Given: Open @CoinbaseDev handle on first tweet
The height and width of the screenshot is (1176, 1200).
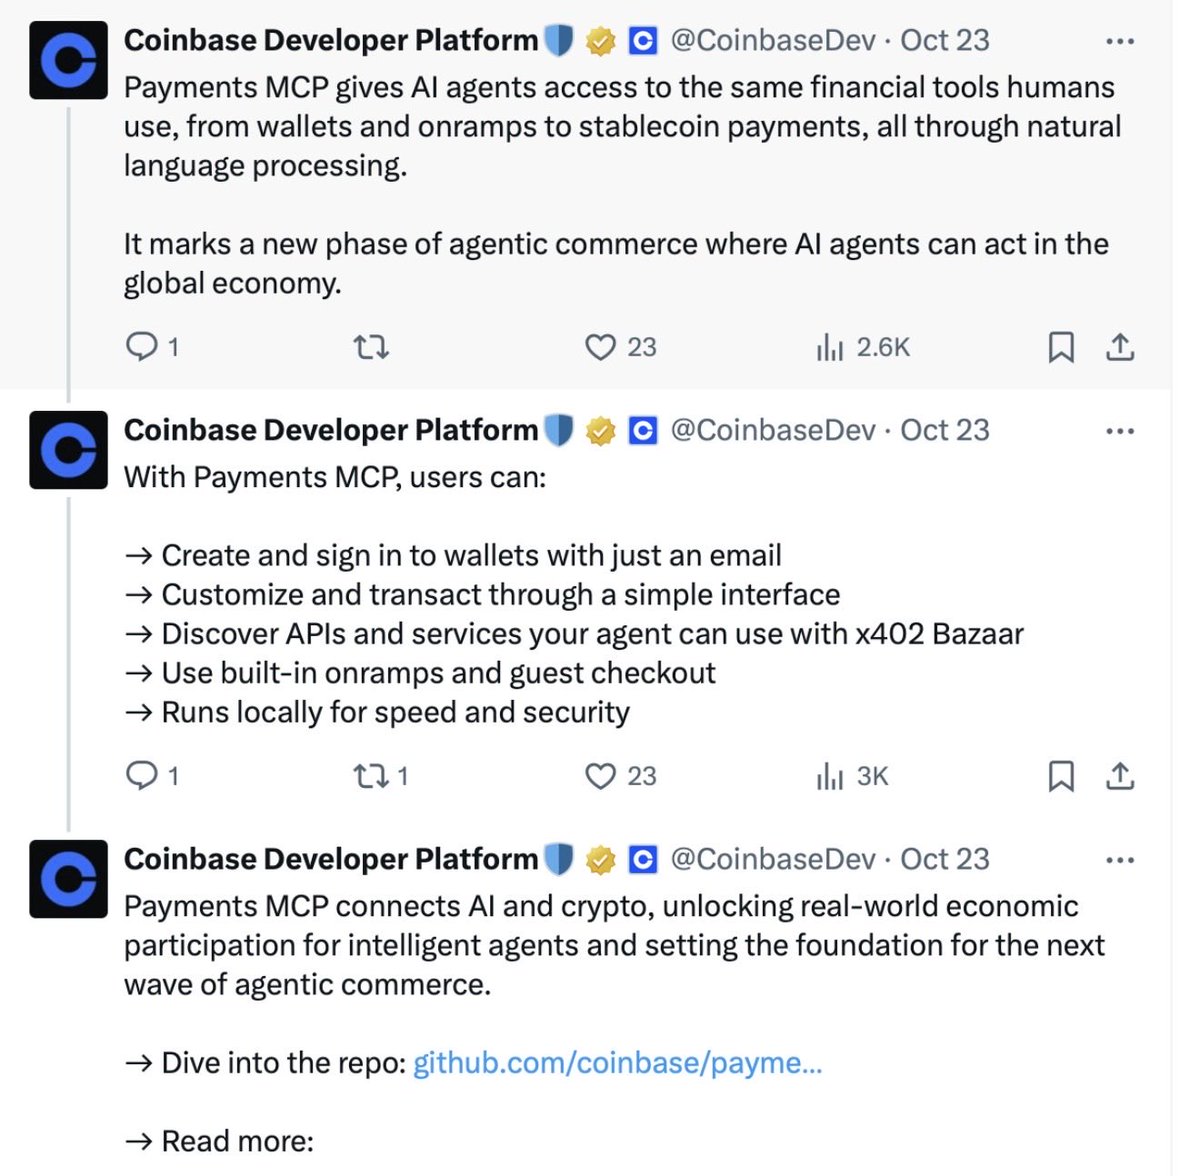Looking at the screenshot, I should [772, 40].
